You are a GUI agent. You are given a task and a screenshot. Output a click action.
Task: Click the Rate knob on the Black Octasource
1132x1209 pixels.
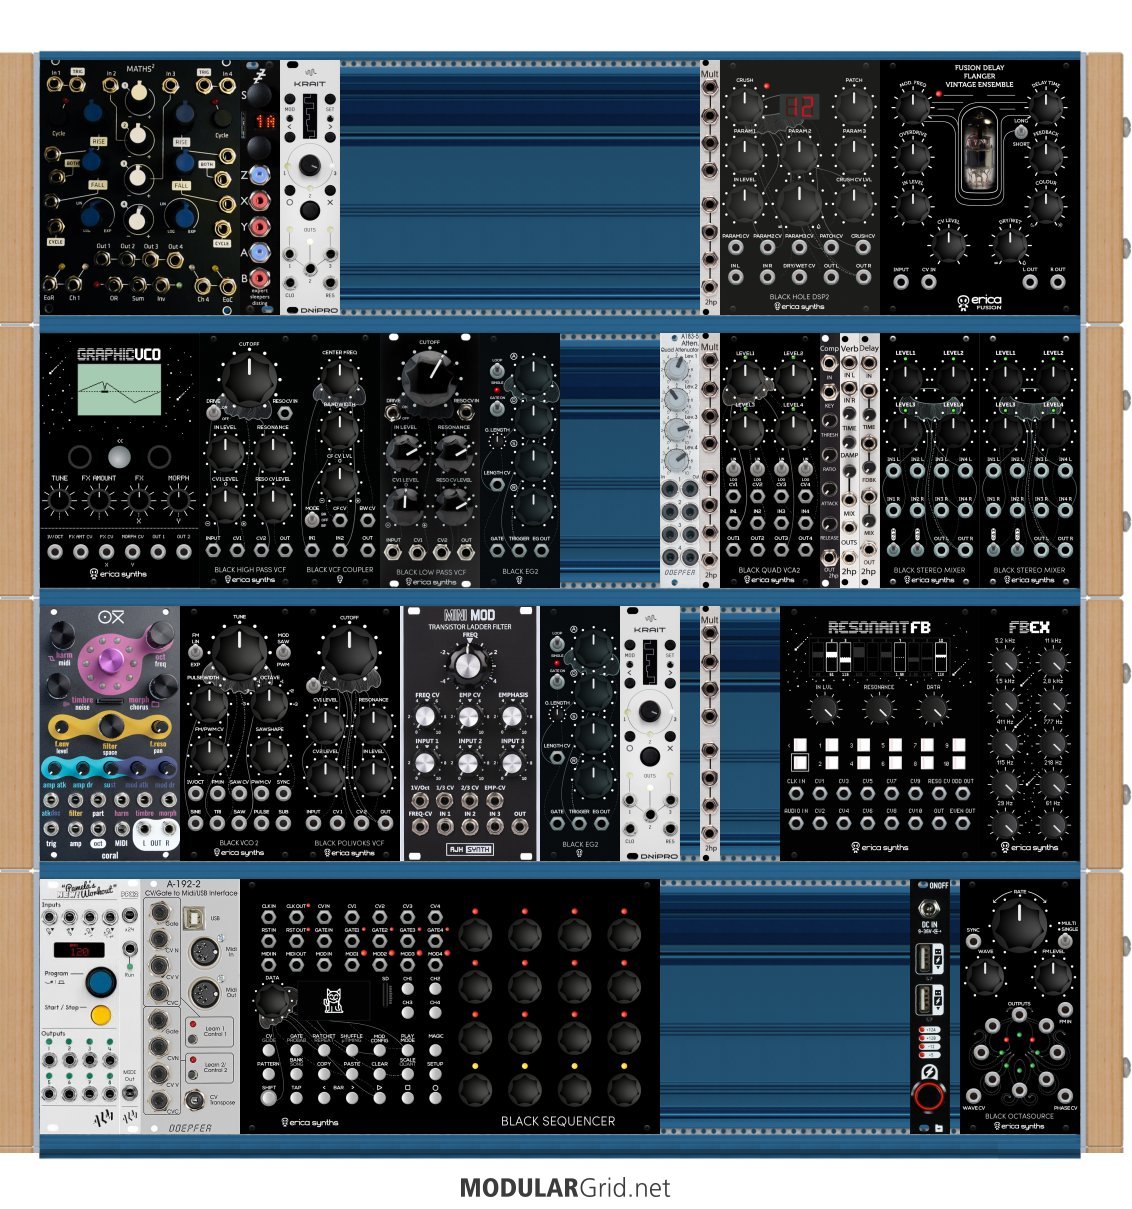click(1019, 925)
